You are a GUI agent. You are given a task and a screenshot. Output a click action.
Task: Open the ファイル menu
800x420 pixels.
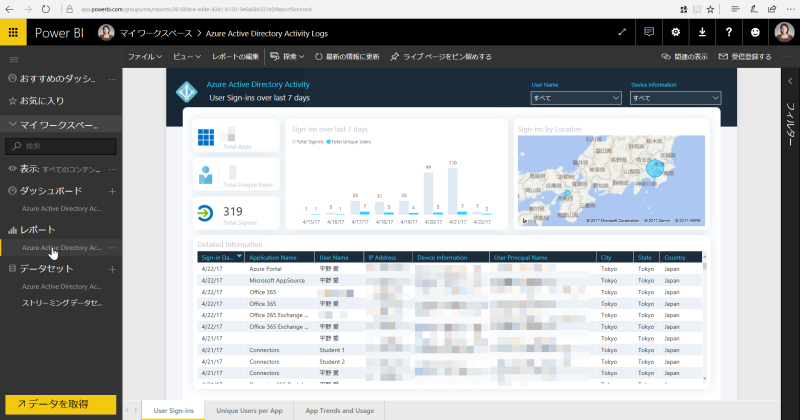(x=144, y=57)
